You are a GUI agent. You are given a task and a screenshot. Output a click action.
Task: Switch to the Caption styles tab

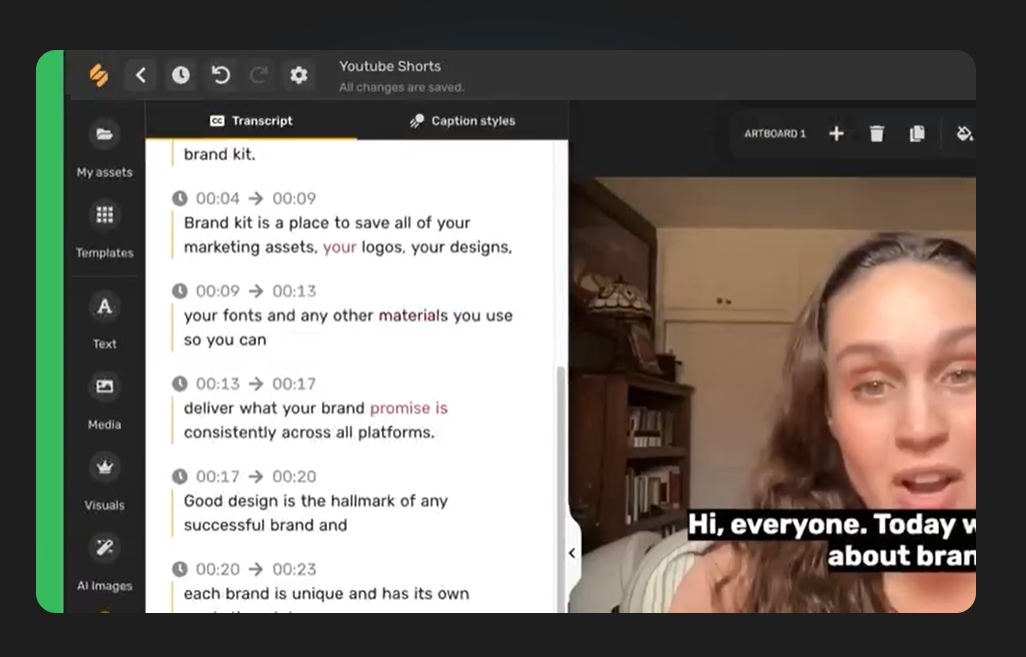coord(463,120)
